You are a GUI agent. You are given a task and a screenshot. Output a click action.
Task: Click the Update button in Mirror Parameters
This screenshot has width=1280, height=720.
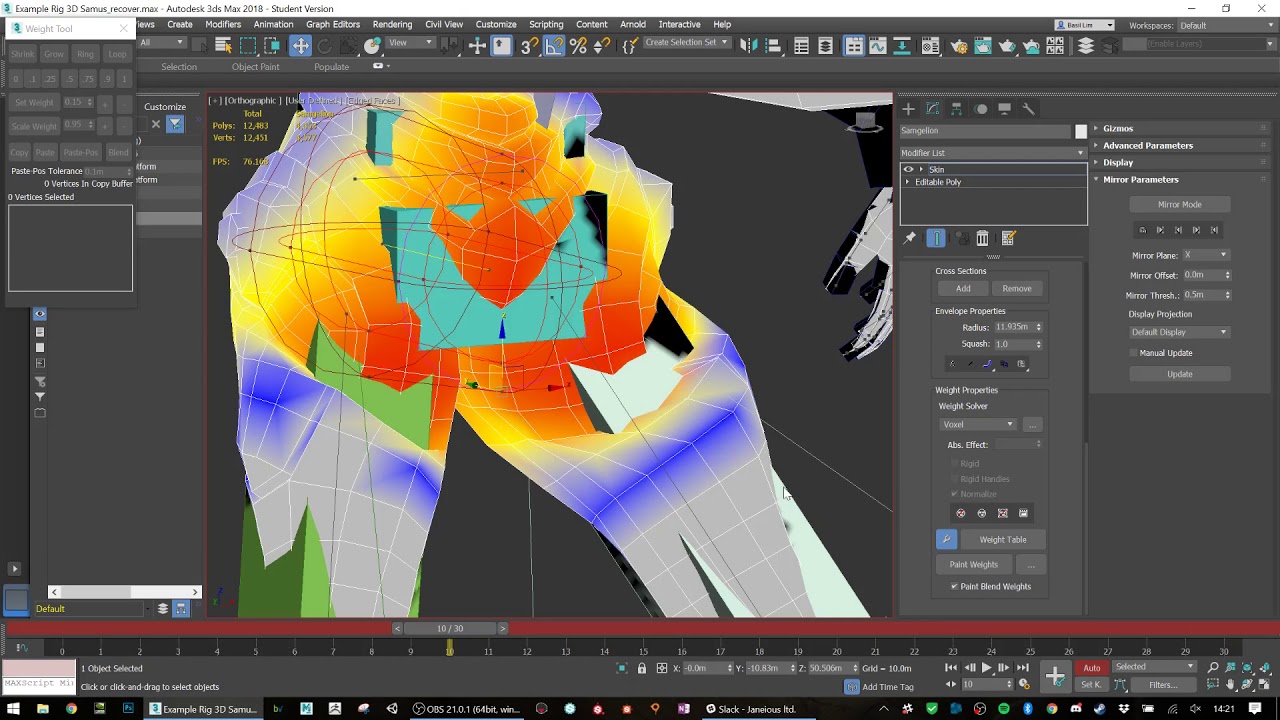pyautogui.click(x=1179, y=374)
